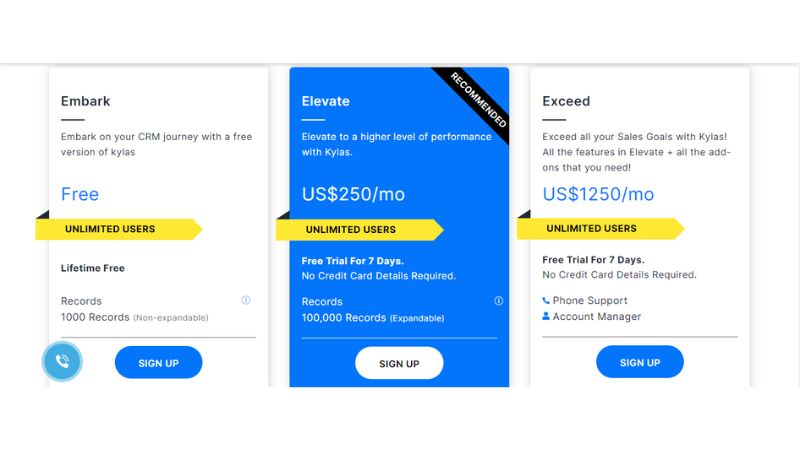Sign up for the Exceed plan

[x=640, y=362]
